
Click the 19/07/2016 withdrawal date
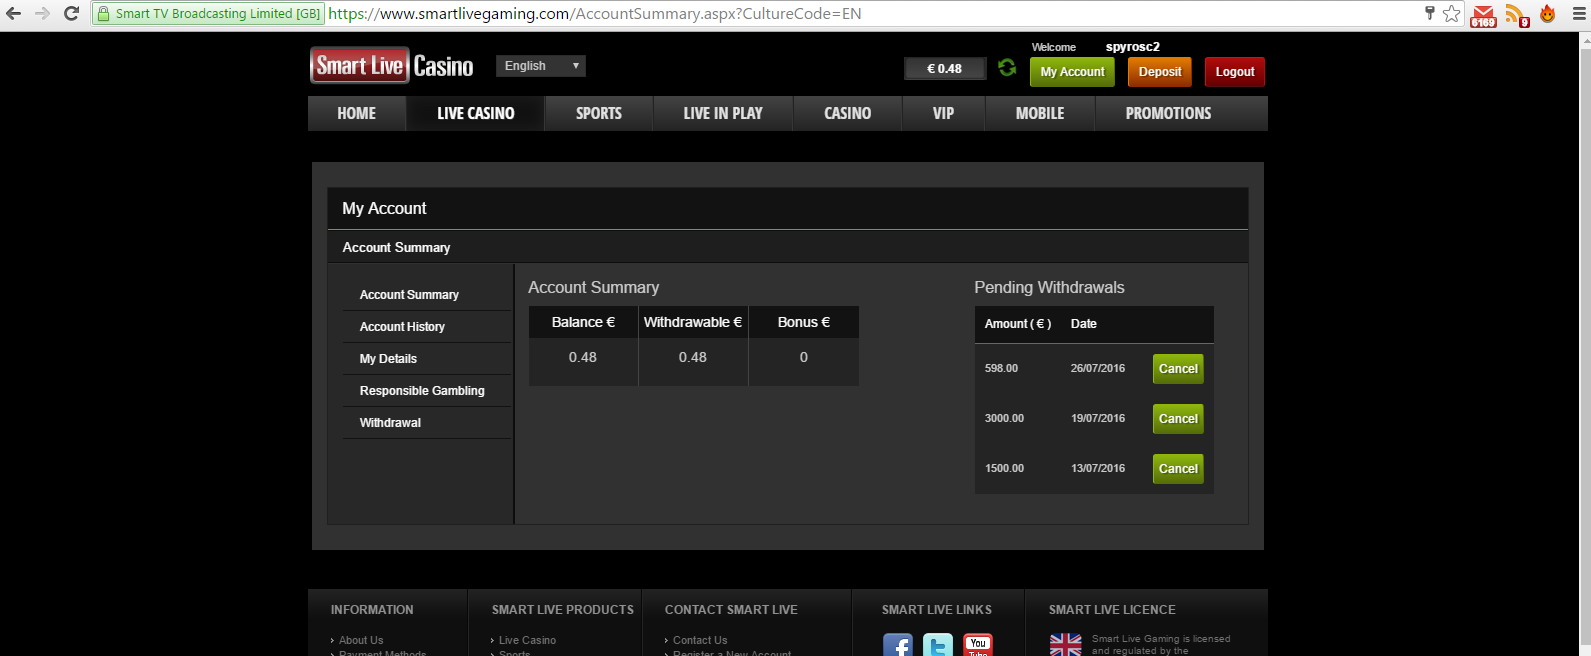[1098, 419]
